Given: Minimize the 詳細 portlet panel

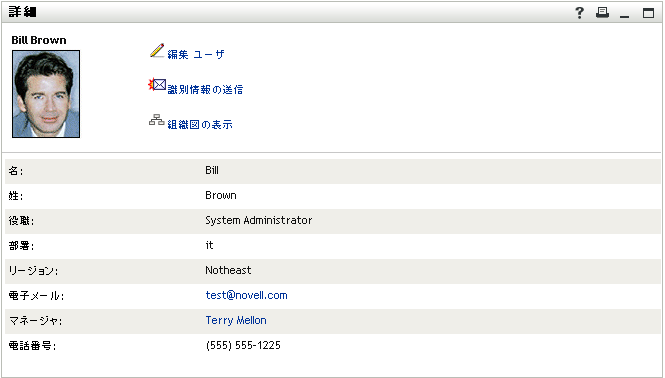Looking at the screenshot, I should coord(624,17).
